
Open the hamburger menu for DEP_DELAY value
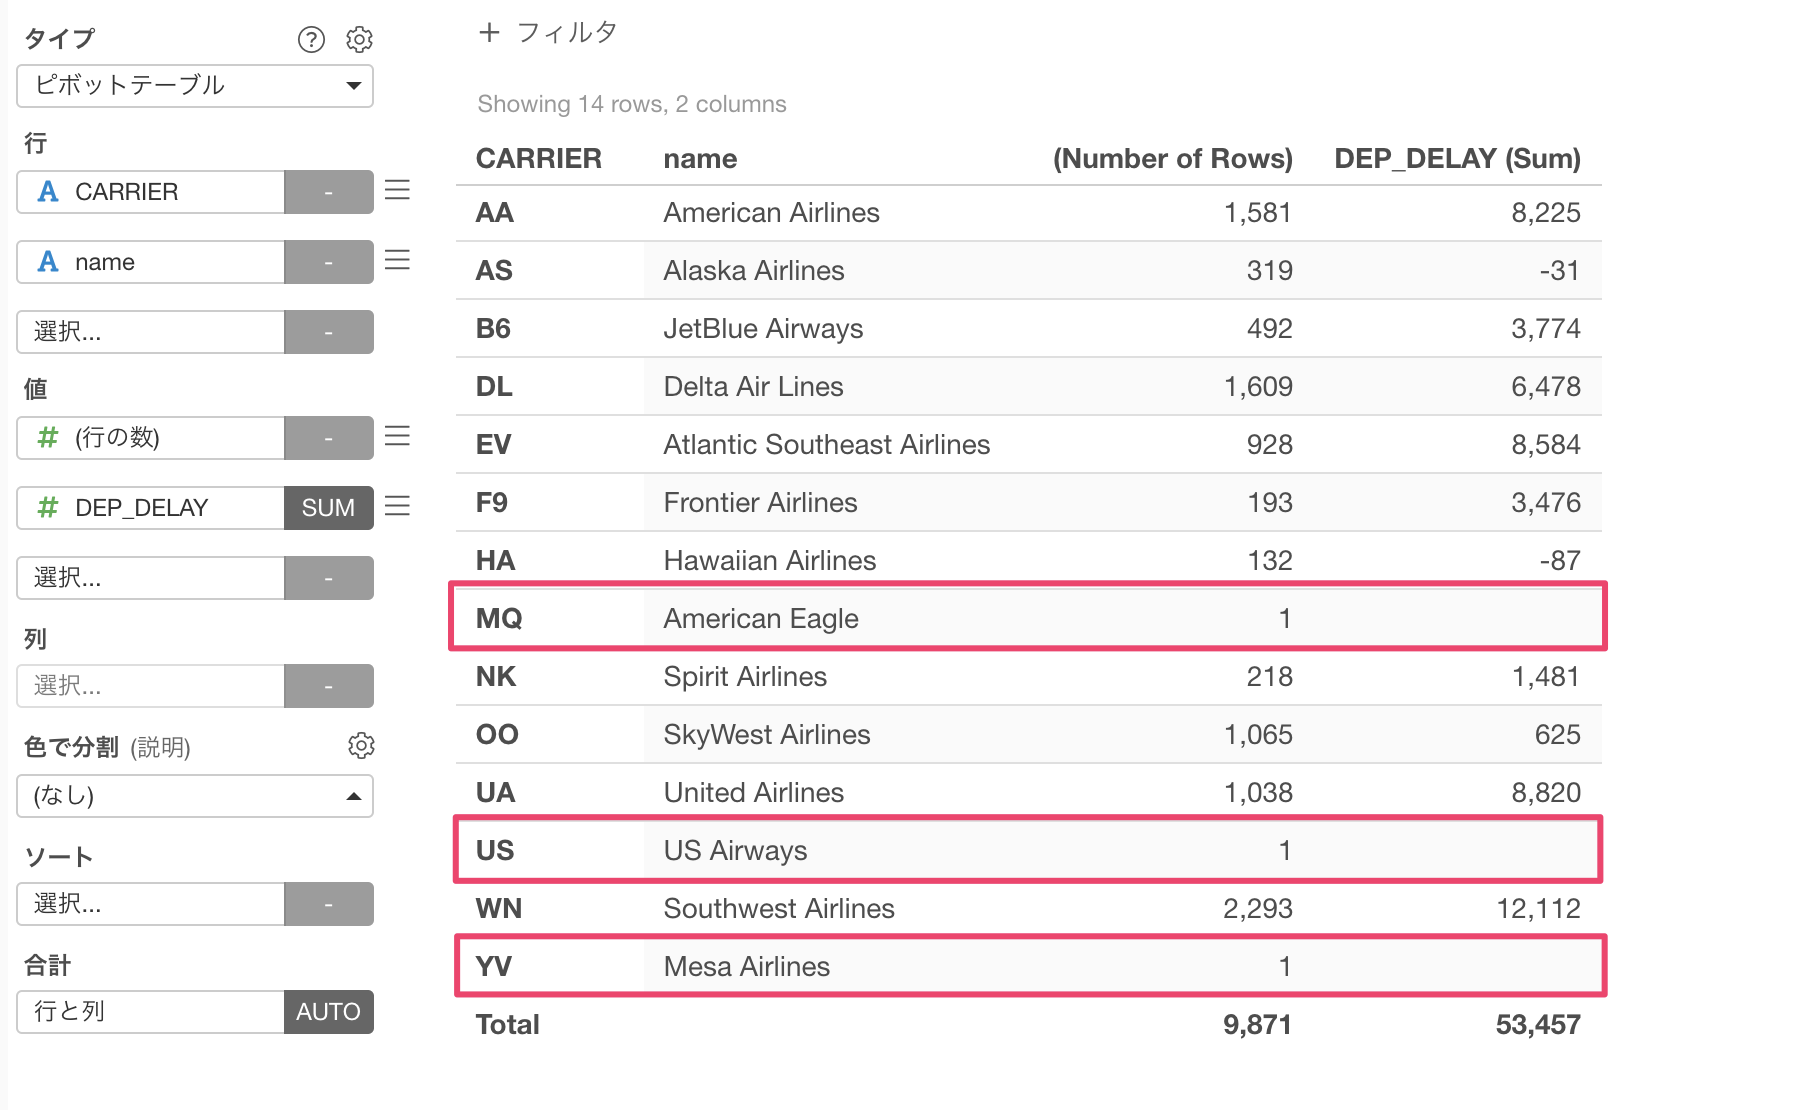397,507
